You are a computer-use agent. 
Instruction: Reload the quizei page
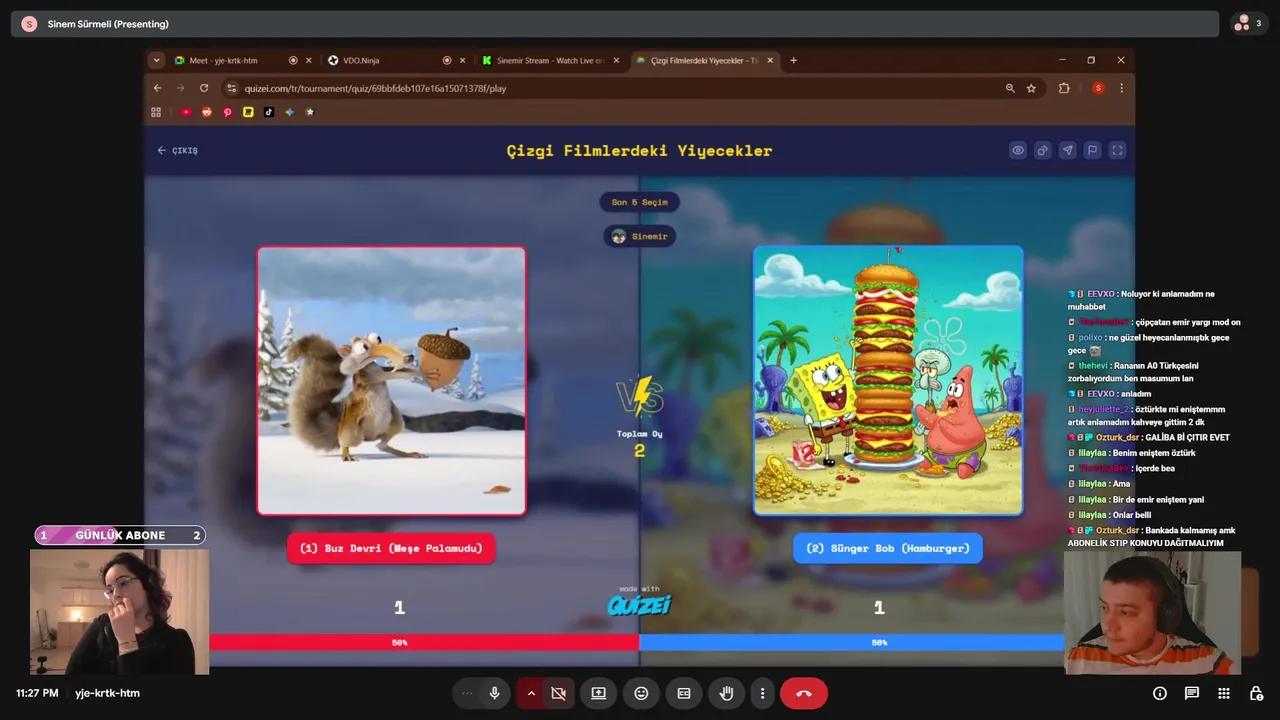coord(204,88)
